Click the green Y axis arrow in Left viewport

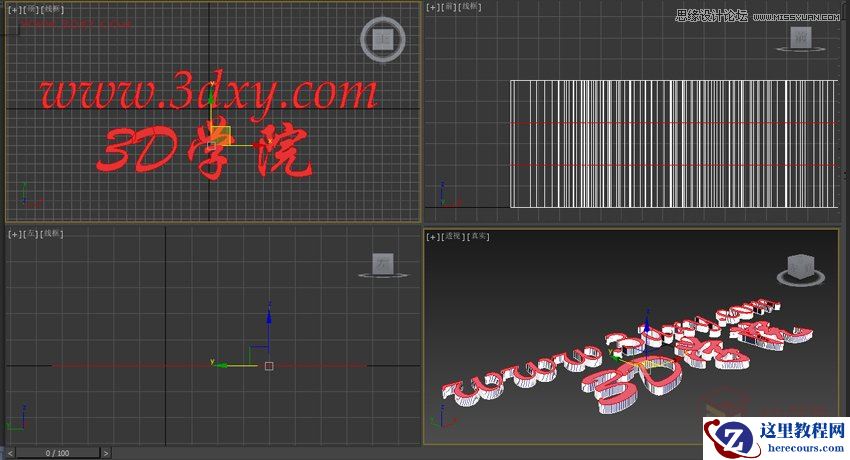click(223, 365)
